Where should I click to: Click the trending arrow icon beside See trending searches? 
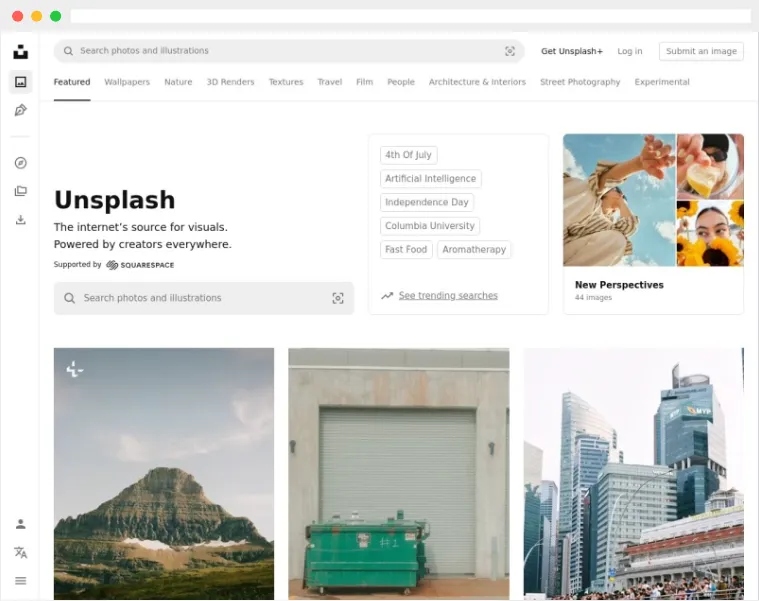[x=387, y=296]
